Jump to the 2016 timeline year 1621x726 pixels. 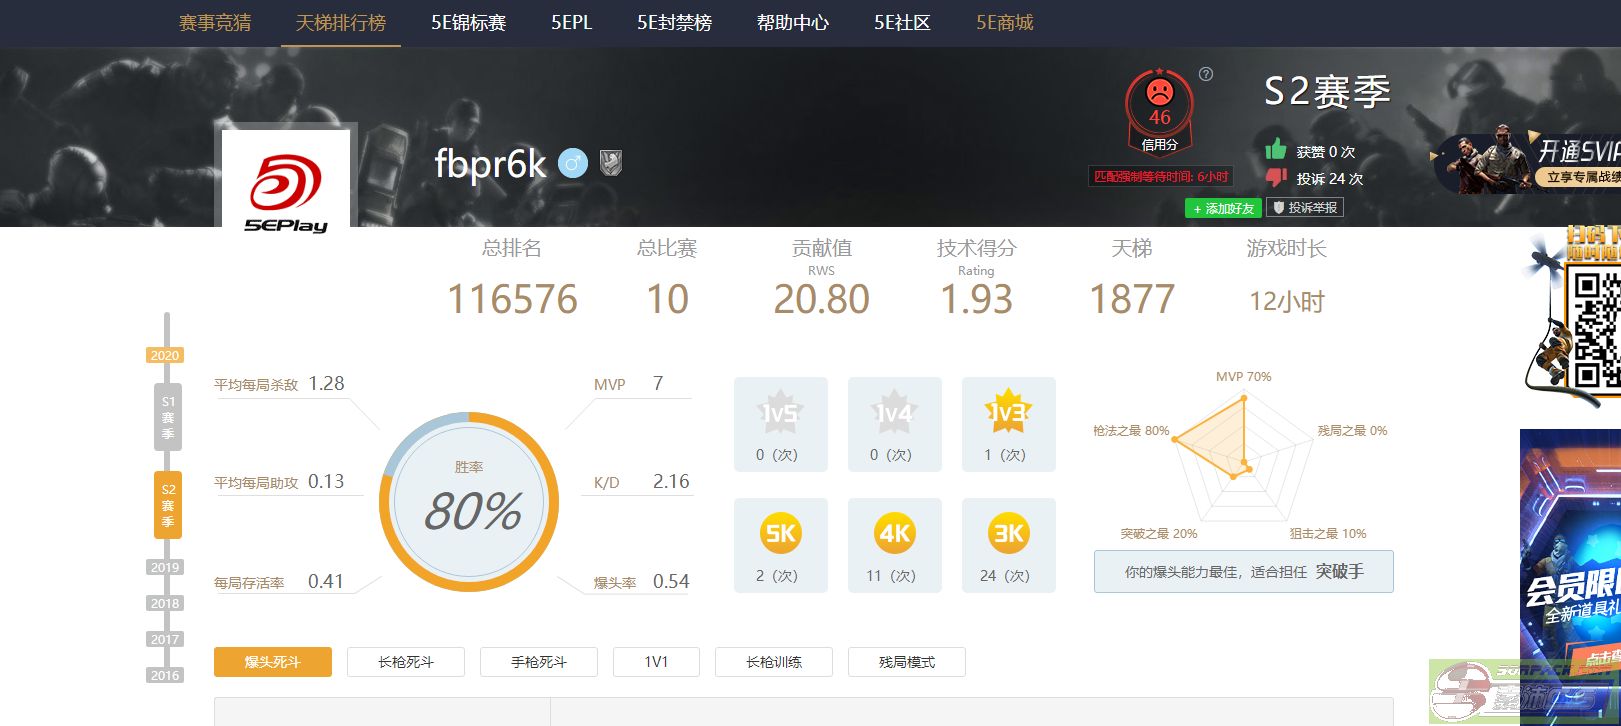pyautogui.click(x=165, y=675)
